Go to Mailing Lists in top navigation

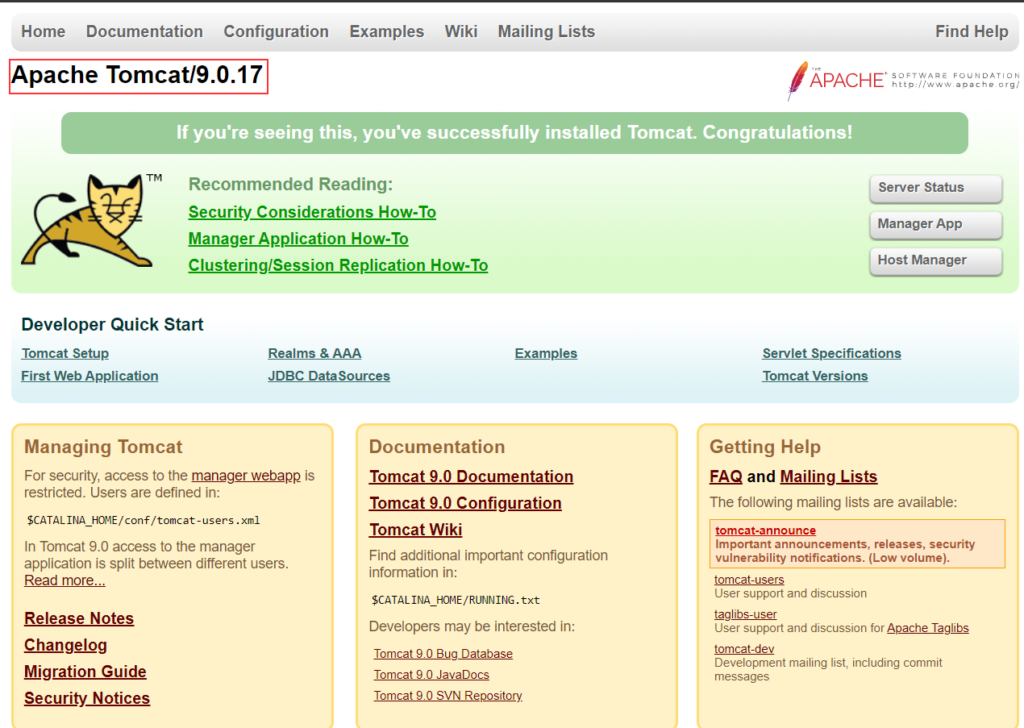(546, 32)
